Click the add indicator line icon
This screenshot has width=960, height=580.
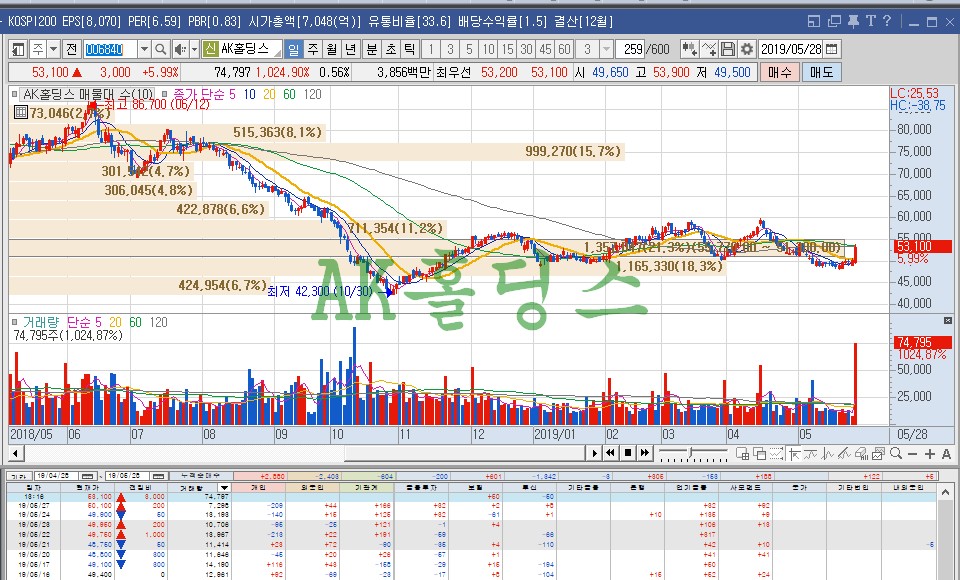[709, 49]
